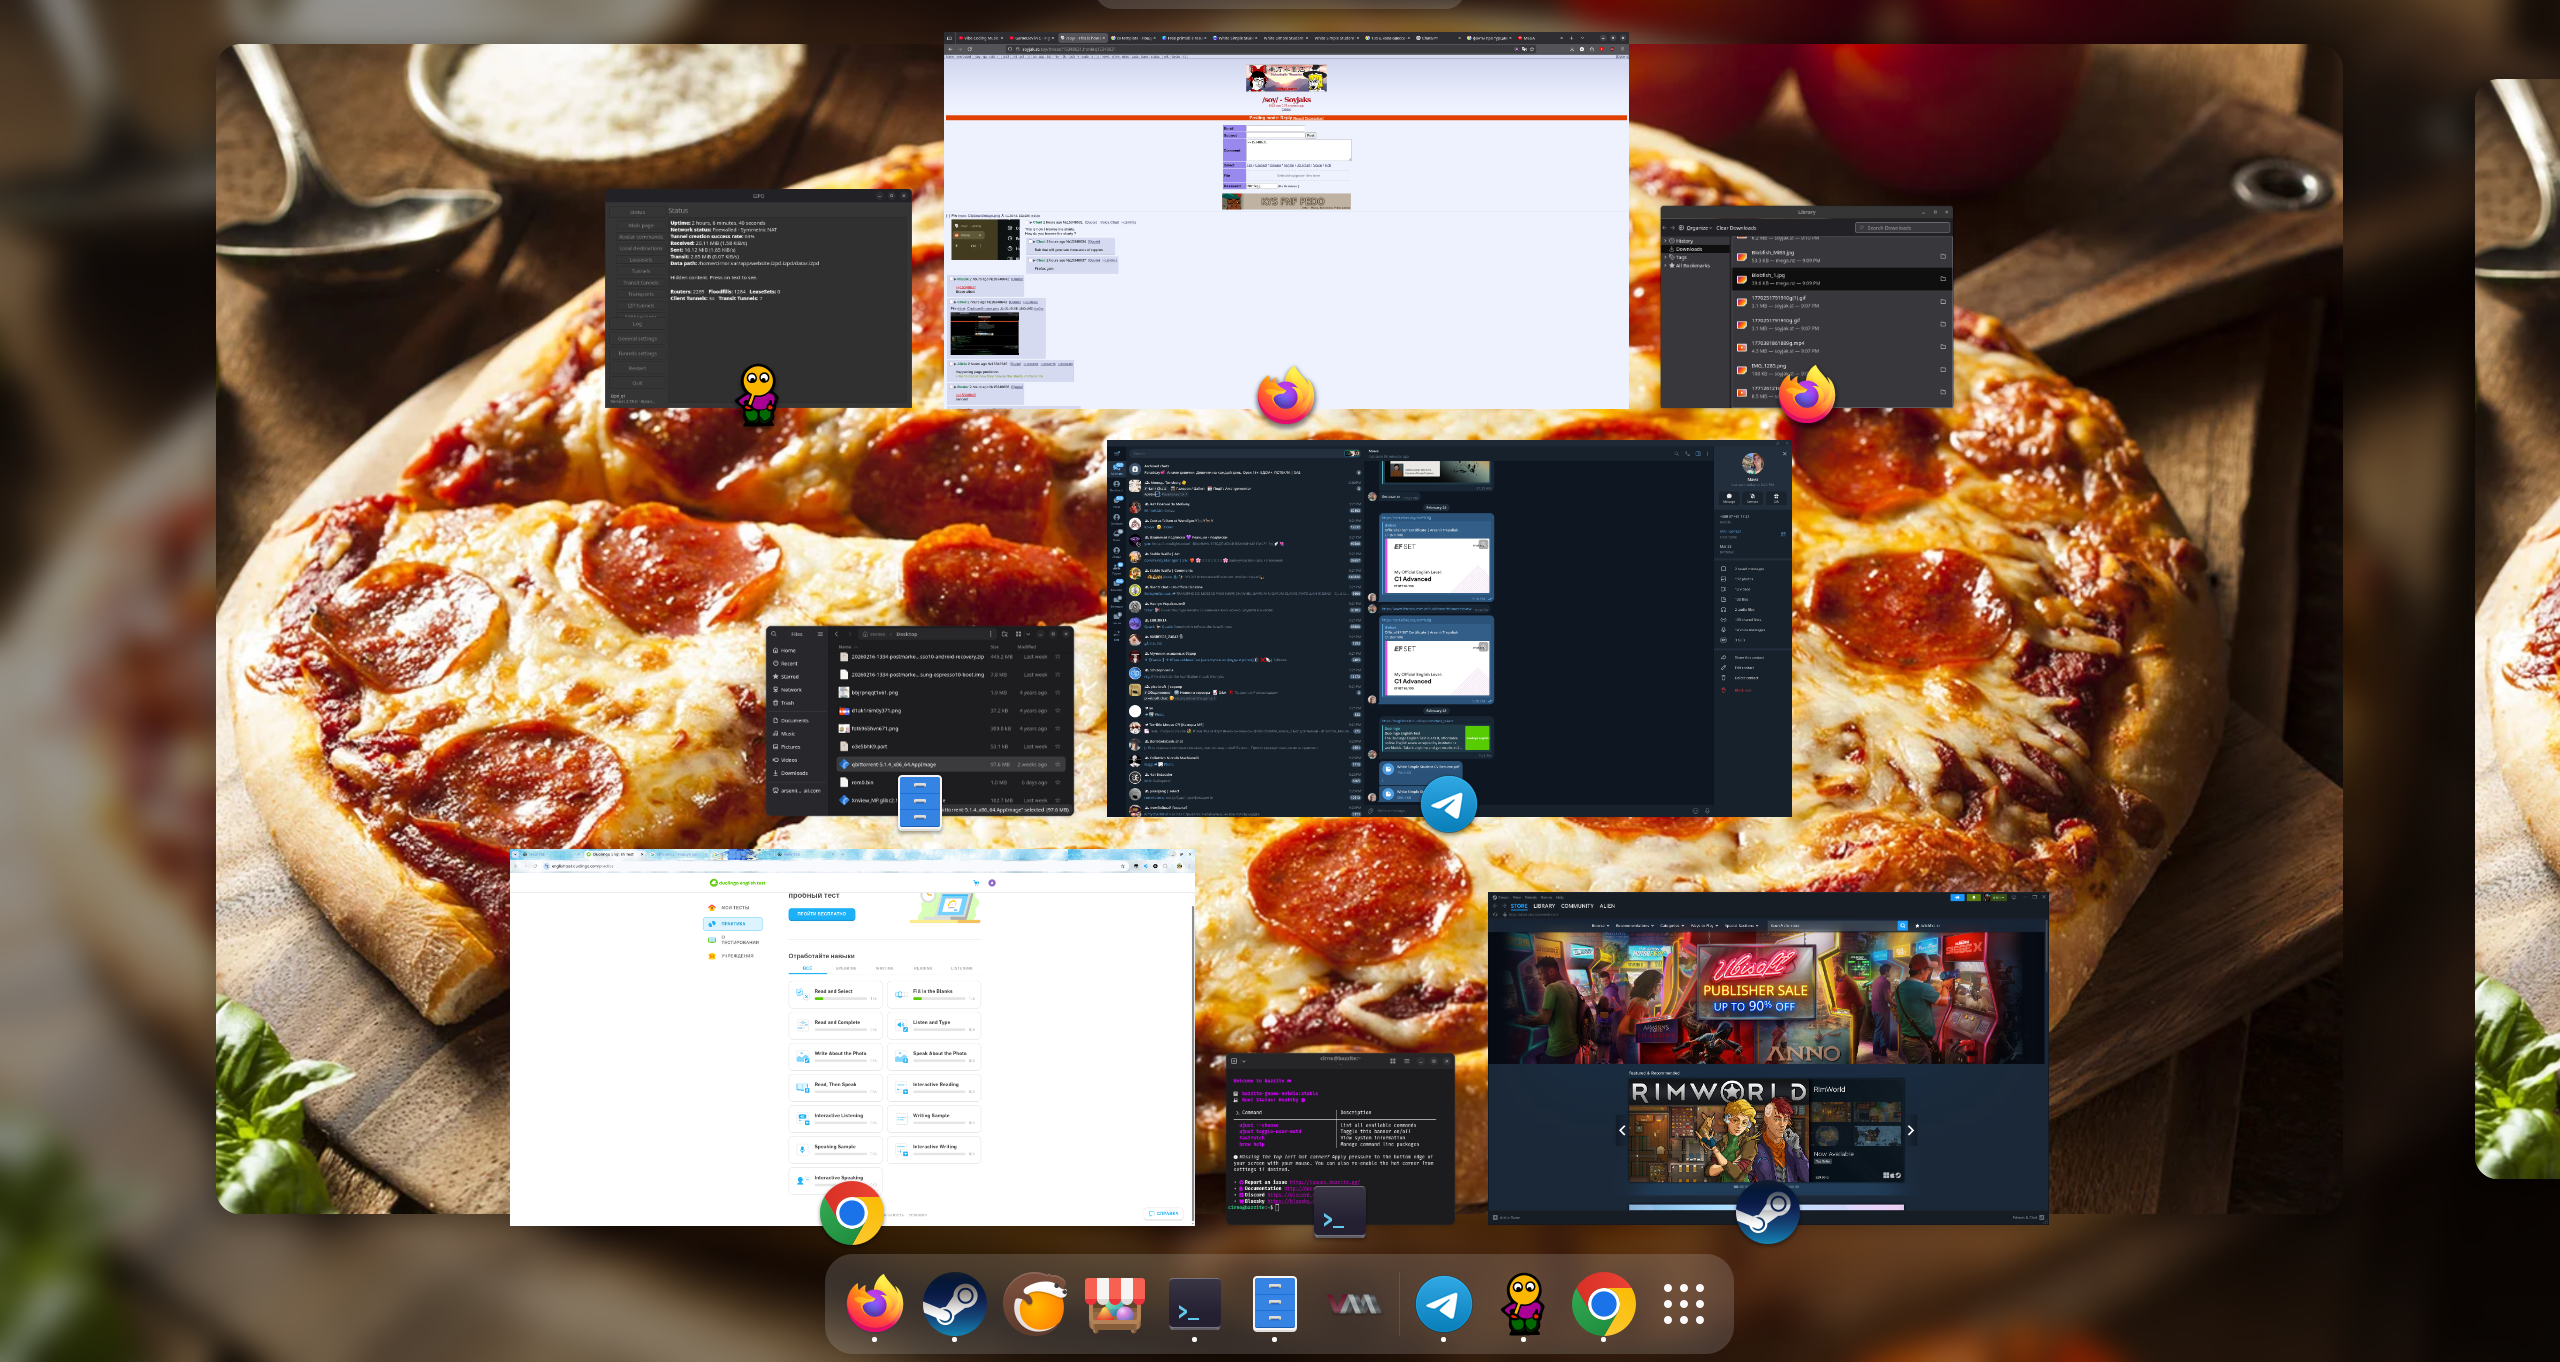This screenshot has height=1362, width=2560.
Task: Activate the Files Desktop folder window
Action: (x=919, y=720)
